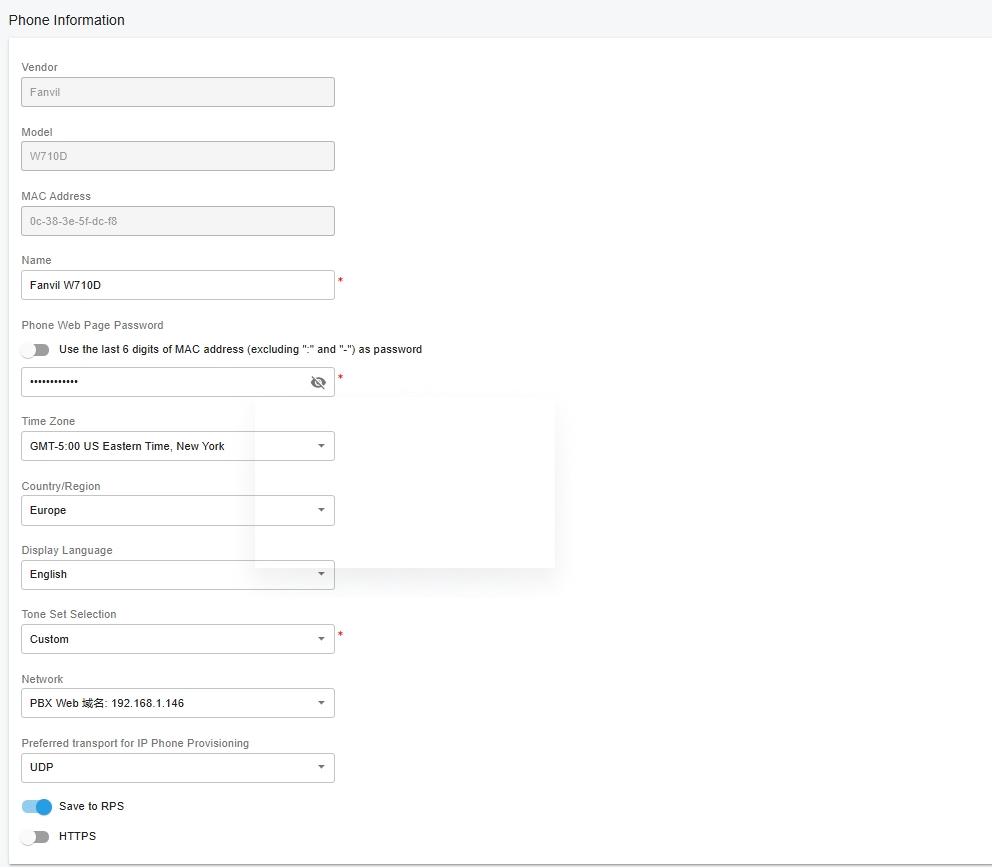Click the Model field showing W710D
Image resolution: width=992 pixels, height=867 pixels.
tap(177, 156)
